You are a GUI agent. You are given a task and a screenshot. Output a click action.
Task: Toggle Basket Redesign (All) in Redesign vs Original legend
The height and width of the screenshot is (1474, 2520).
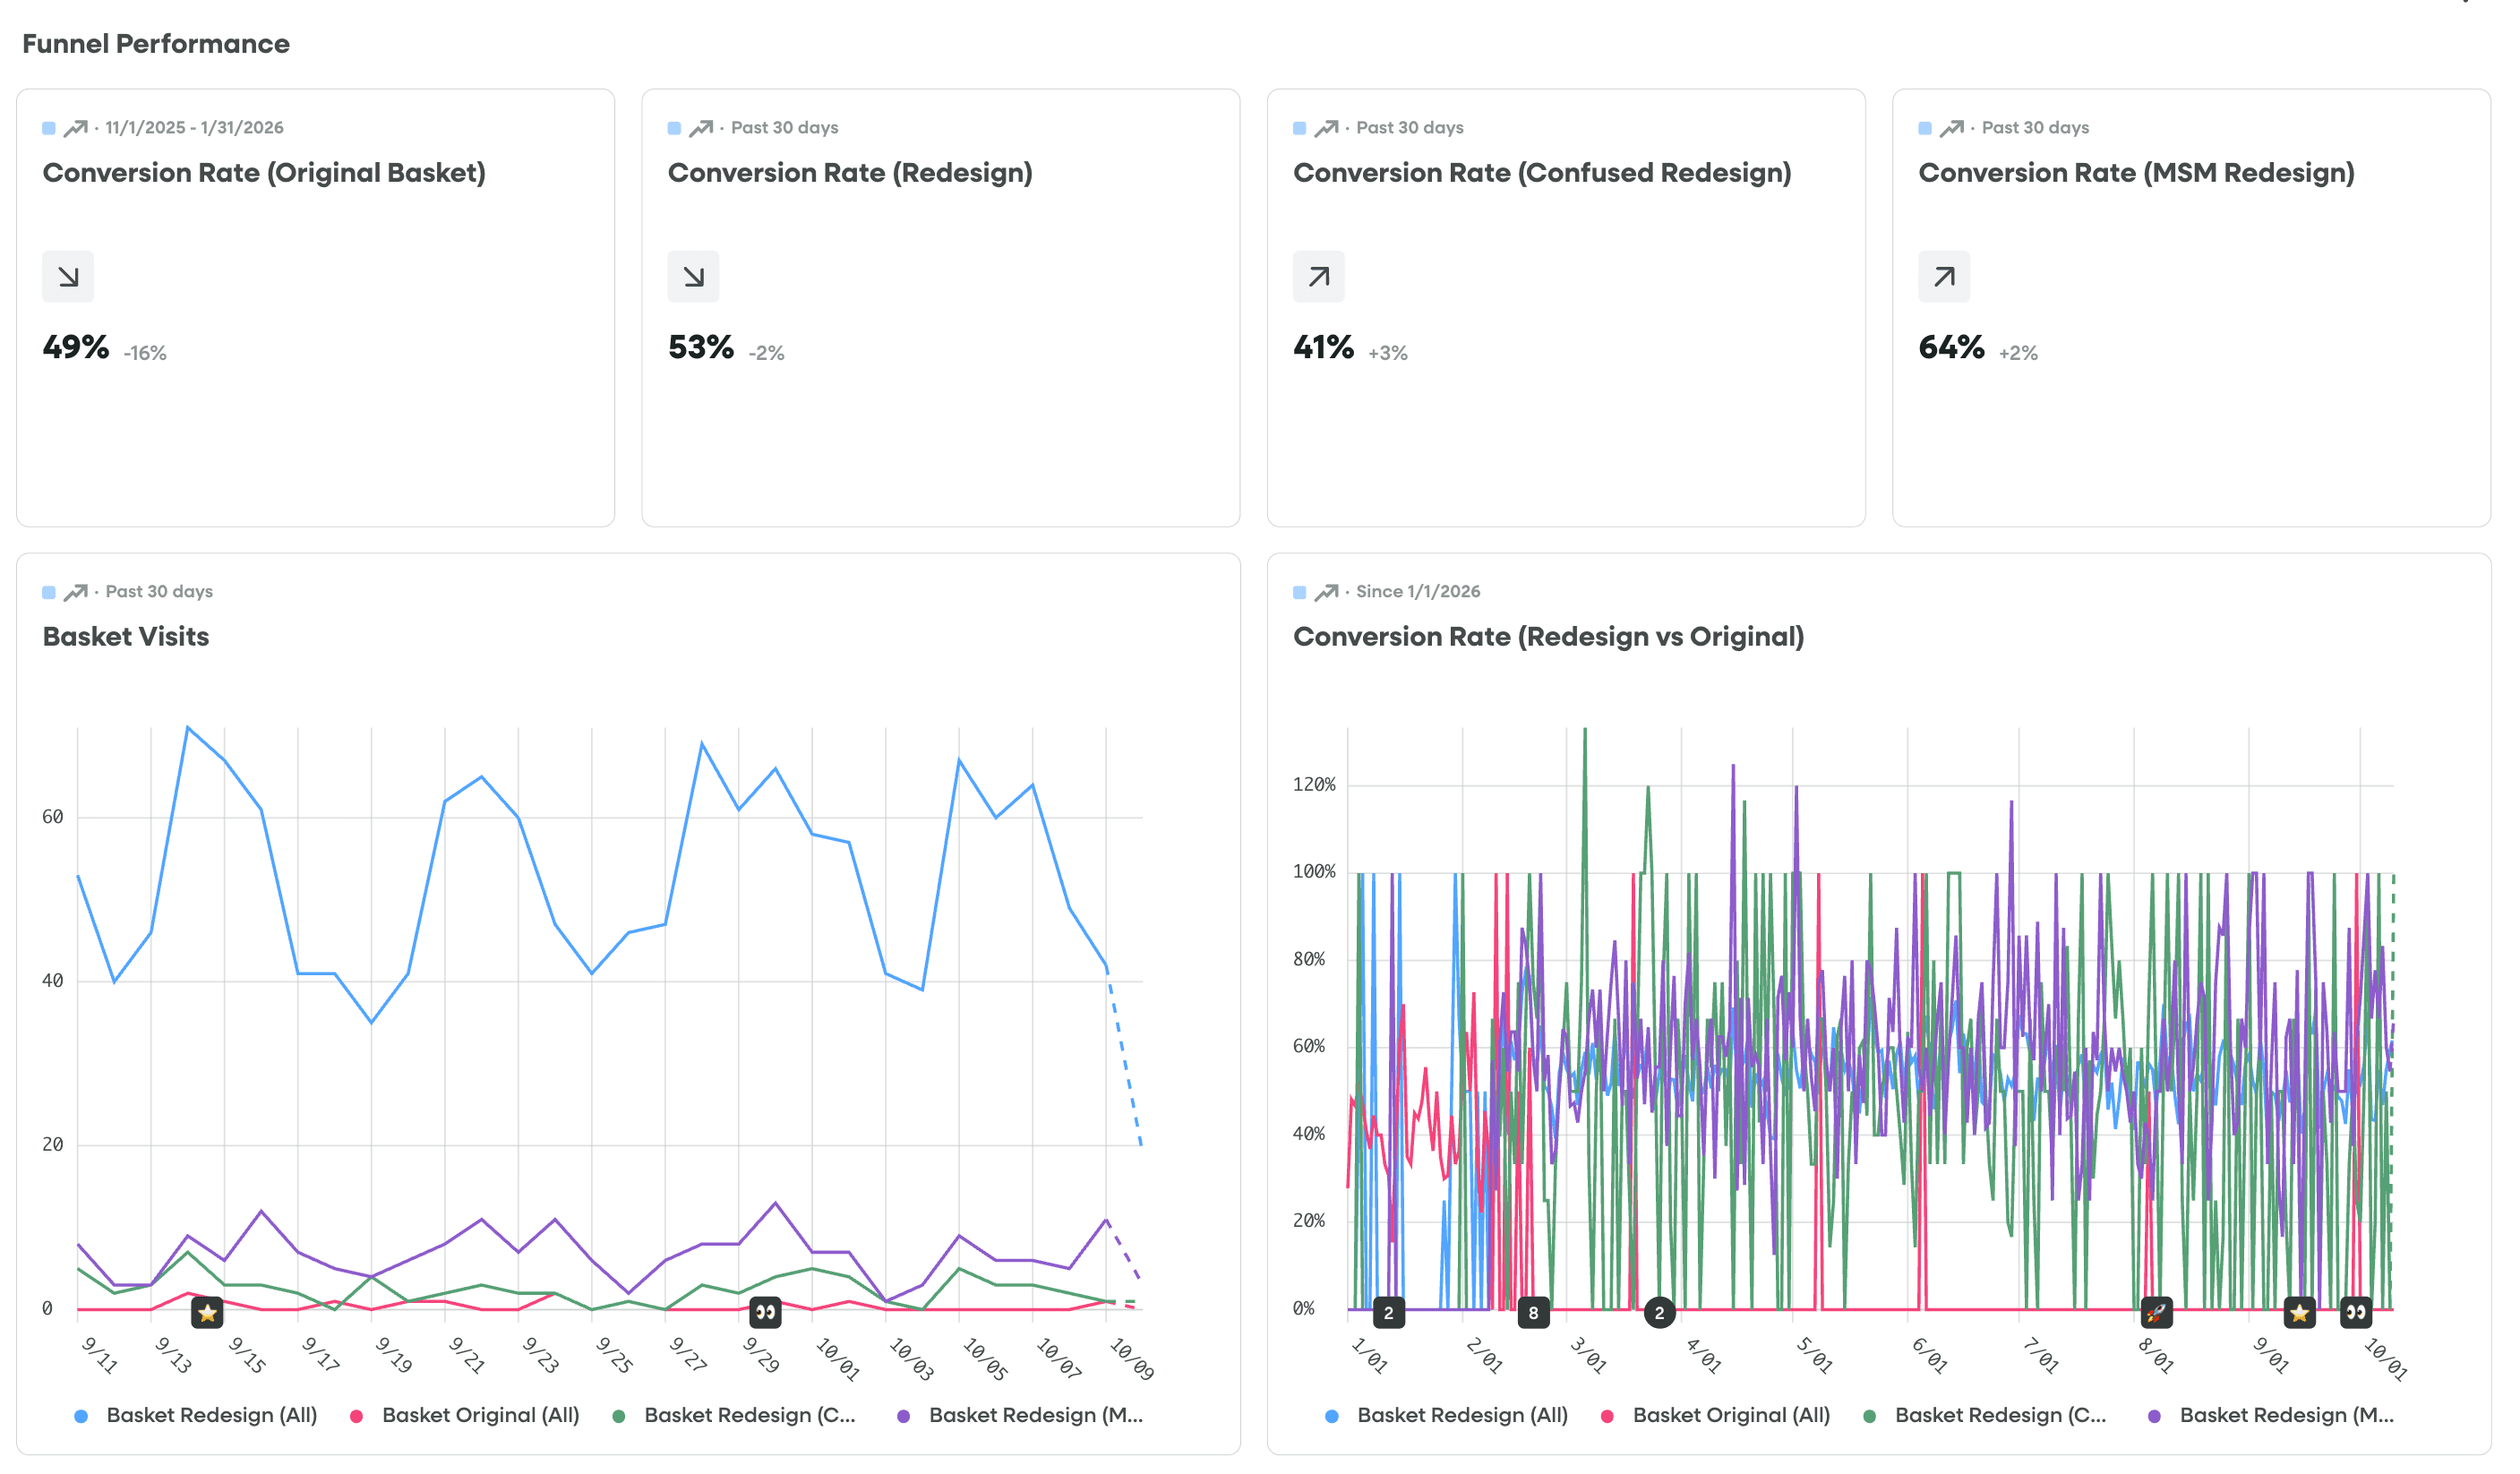1447,1415
